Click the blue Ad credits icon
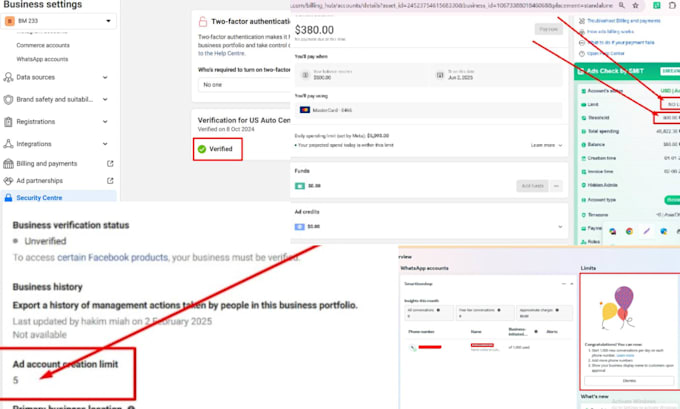Image resolution: width=680 pixels, height=409 pixels. pyautogui.click(x=300, y=227)
